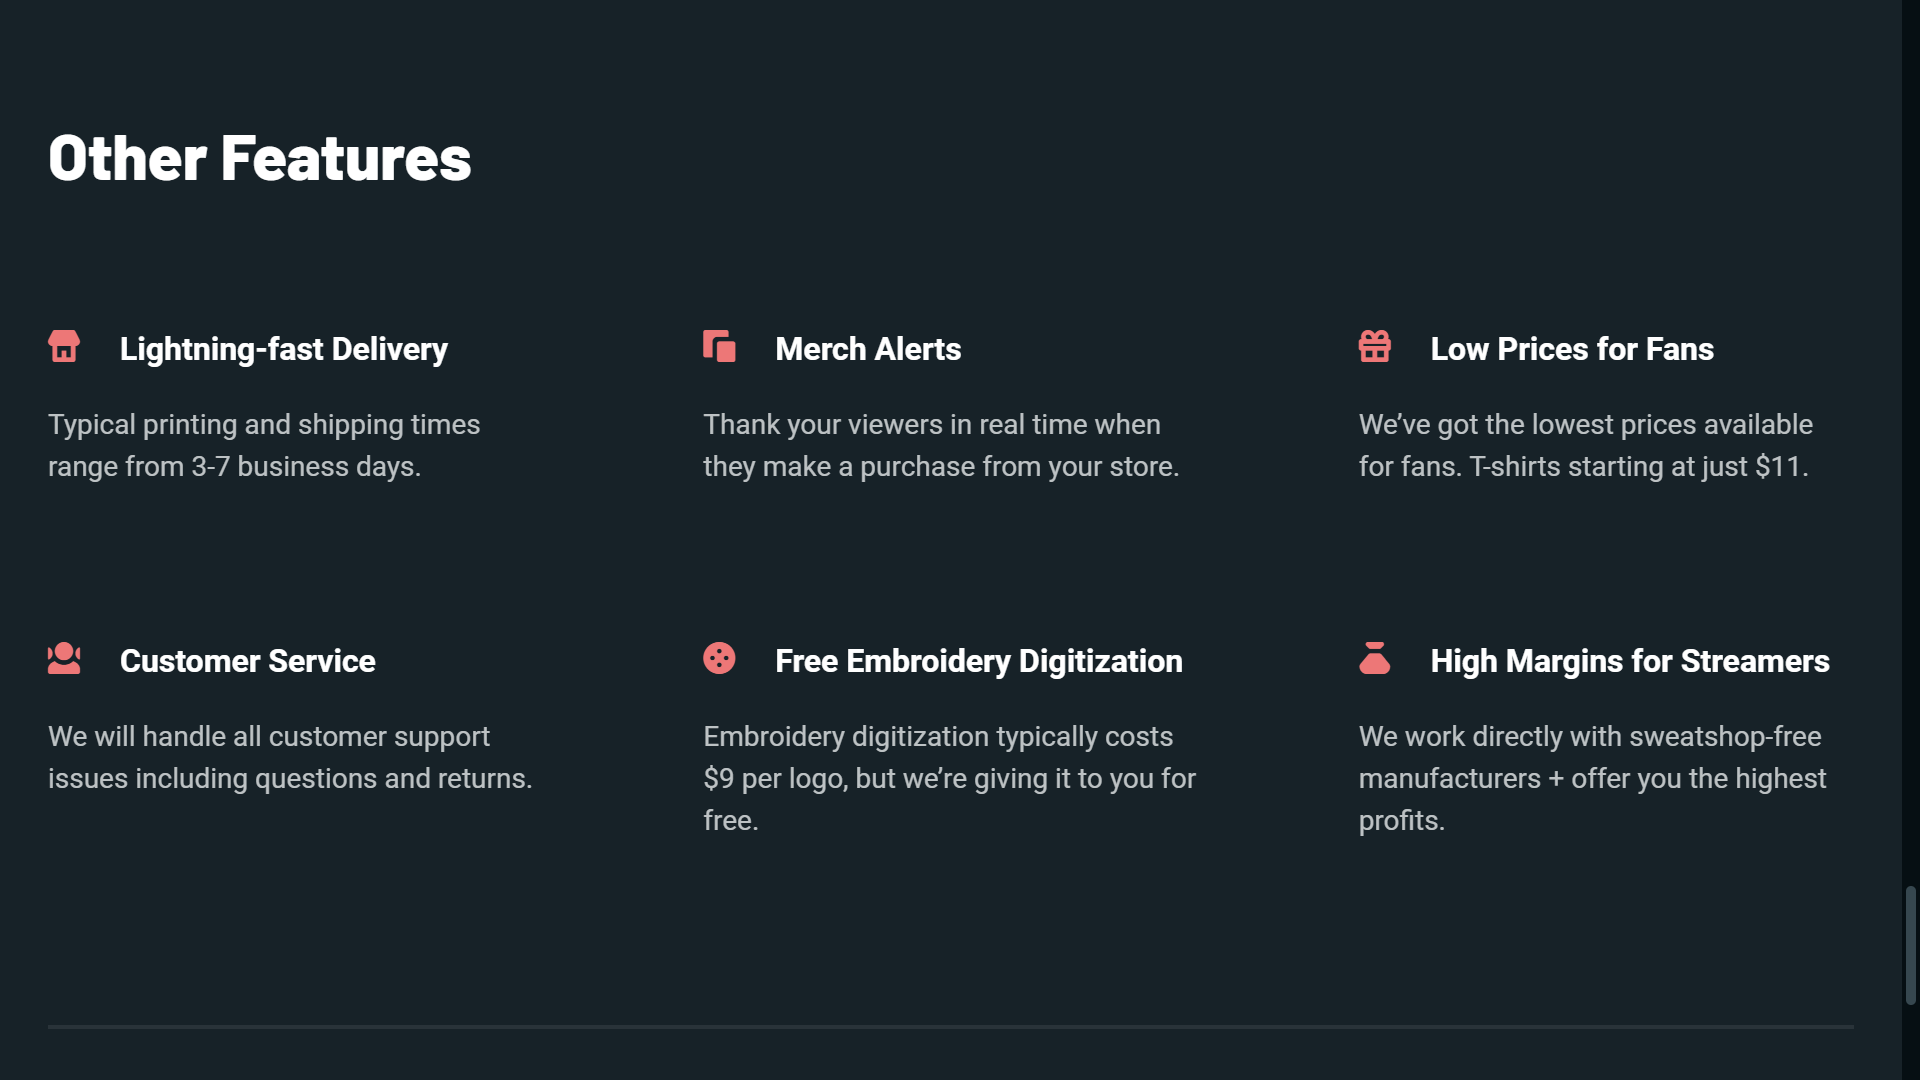This screenshot has height=1080, width=1920.
Task: Click the T-shirts starting at $11 description
Action: (1586, 445)
